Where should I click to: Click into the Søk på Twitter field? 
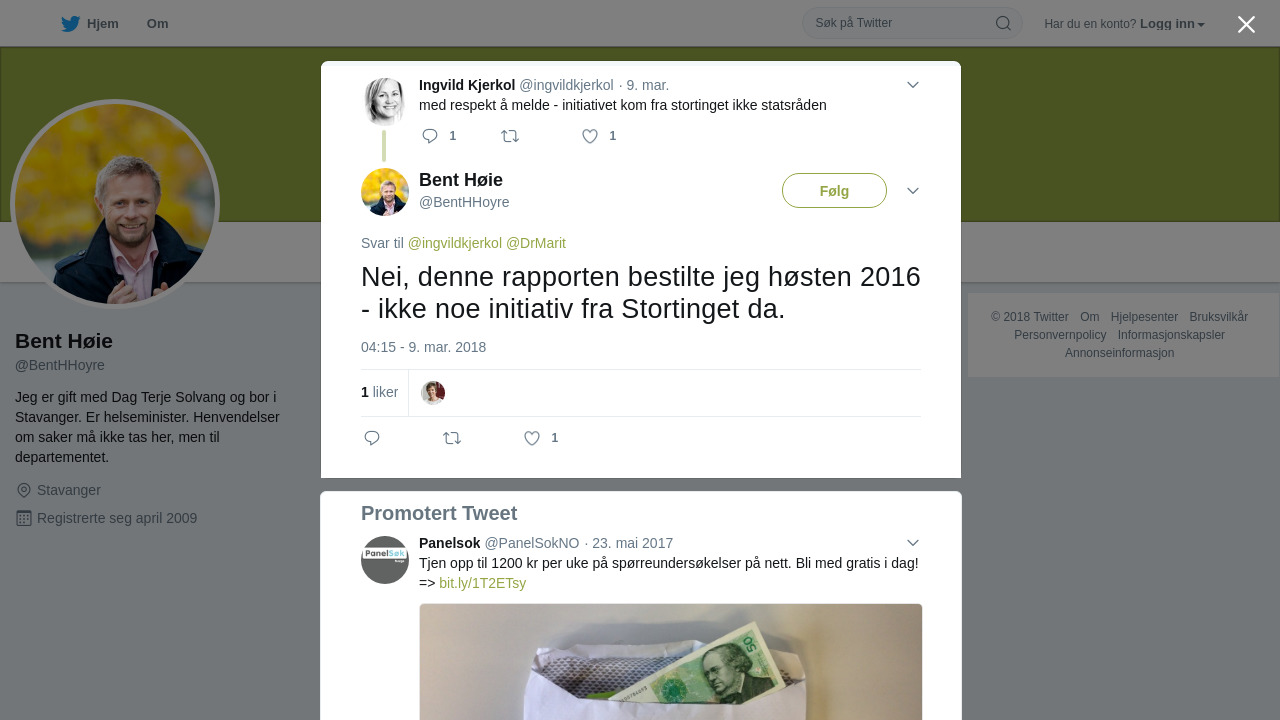pos(900,23)
